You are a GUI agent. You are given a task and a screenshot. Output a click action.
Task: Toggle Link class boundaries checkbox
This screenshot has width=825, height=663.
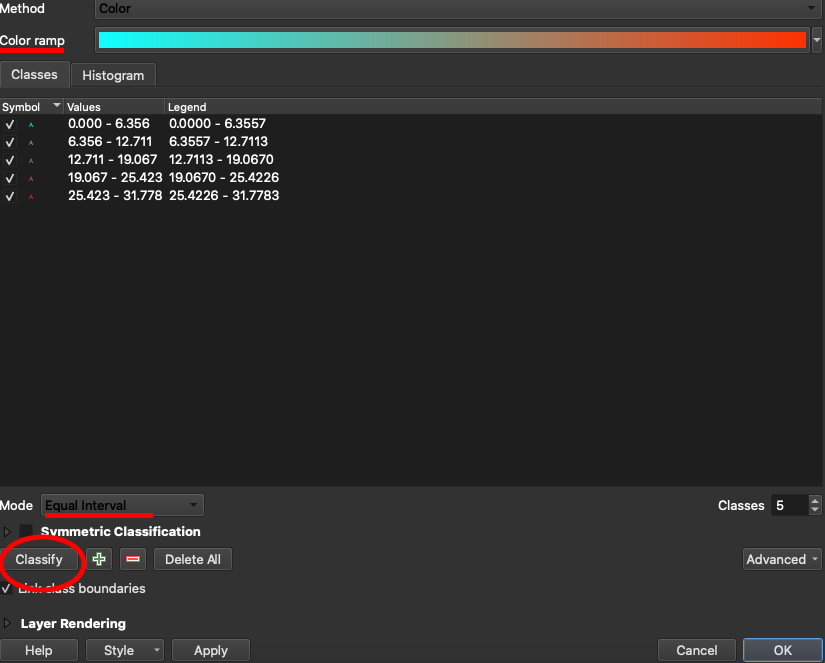pyautogui.click(x=8, y=589)
